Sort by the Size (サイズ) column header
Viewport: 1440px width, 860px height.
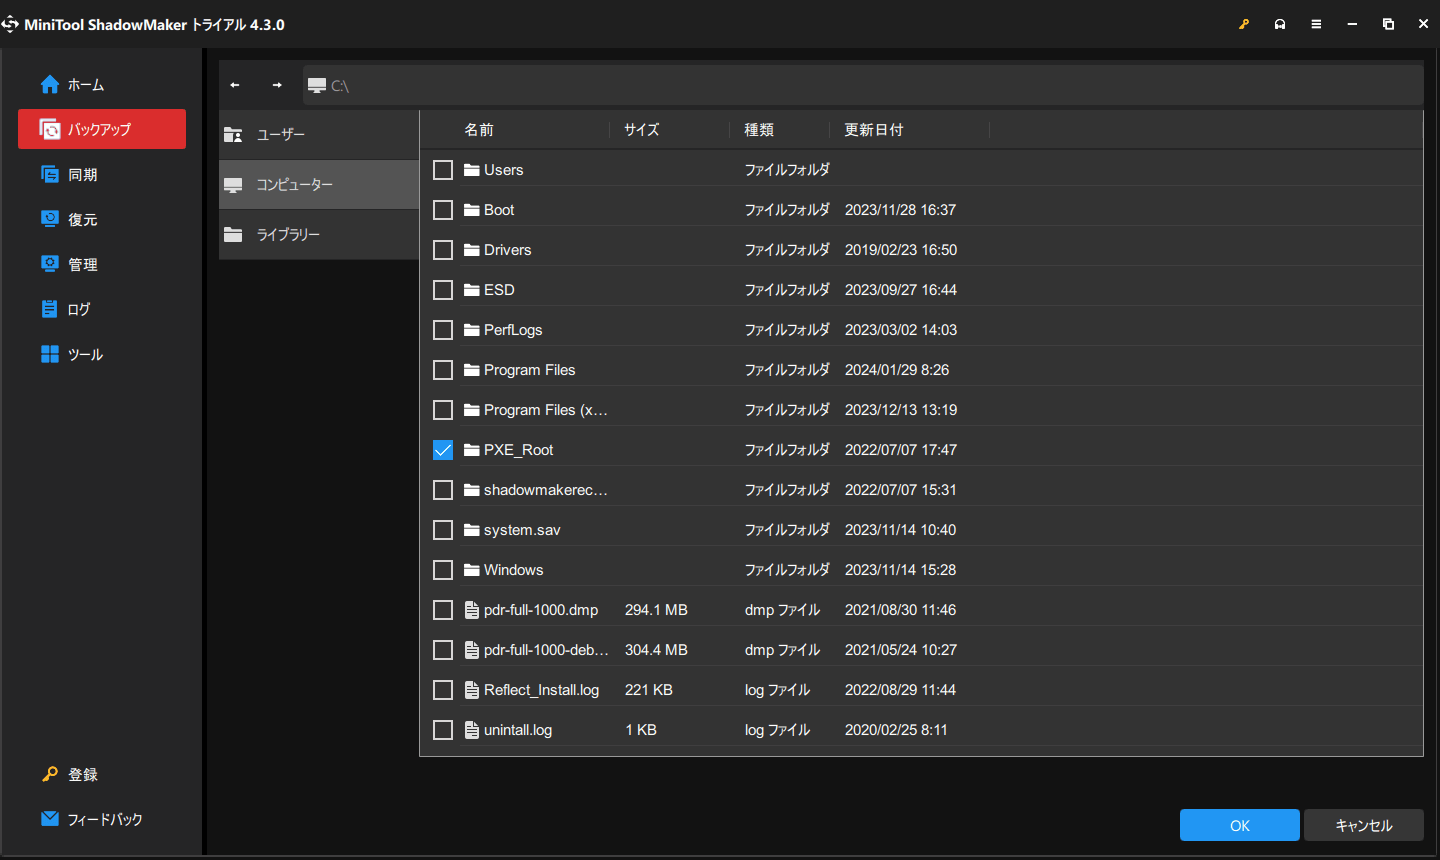coord(642,130)
